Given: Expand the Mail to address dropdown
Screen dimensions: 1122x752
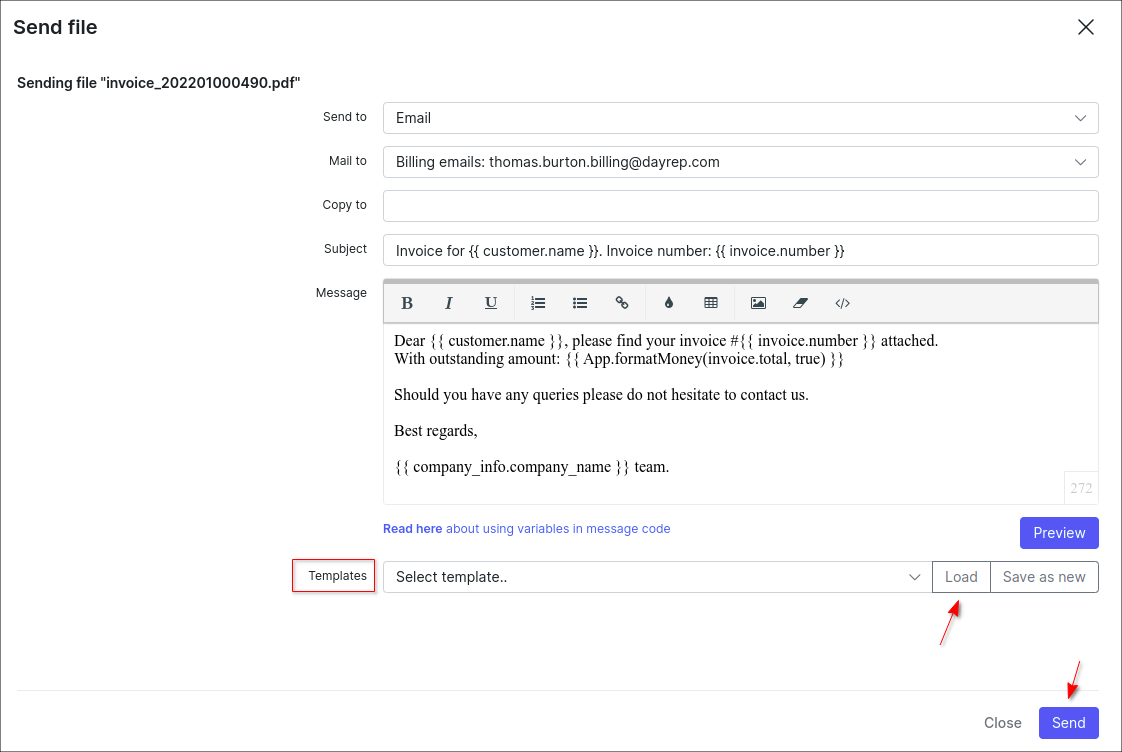Looking at the screenshot, I should click(x=740, y=162).
